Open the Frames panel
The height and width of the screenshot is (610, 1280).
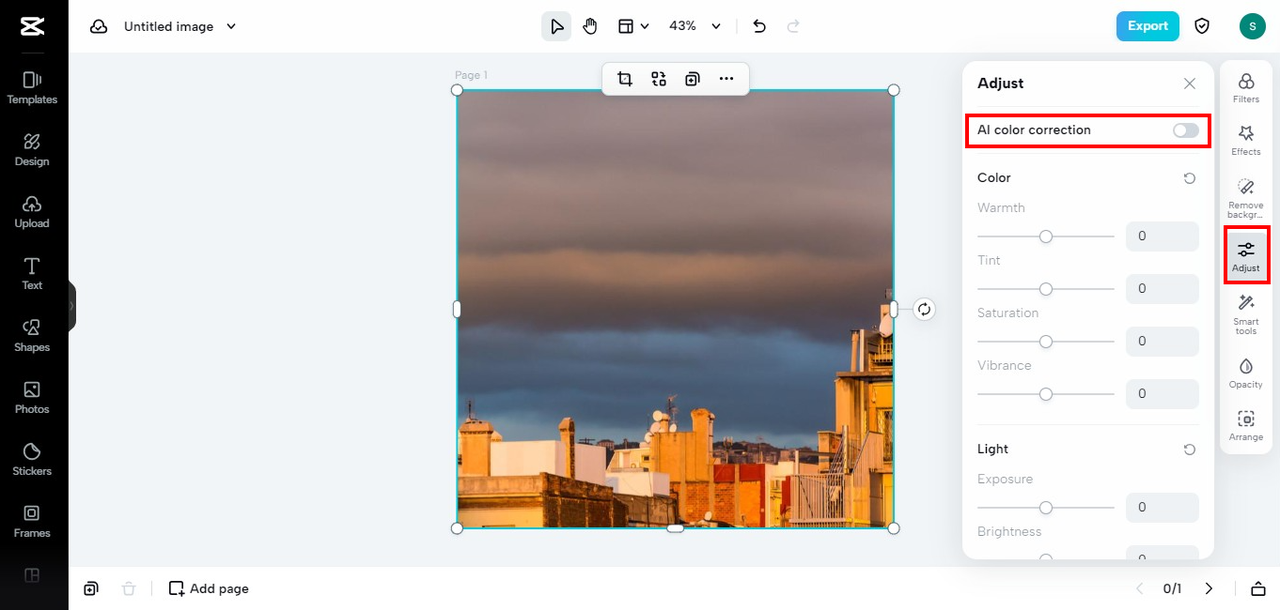32,522
